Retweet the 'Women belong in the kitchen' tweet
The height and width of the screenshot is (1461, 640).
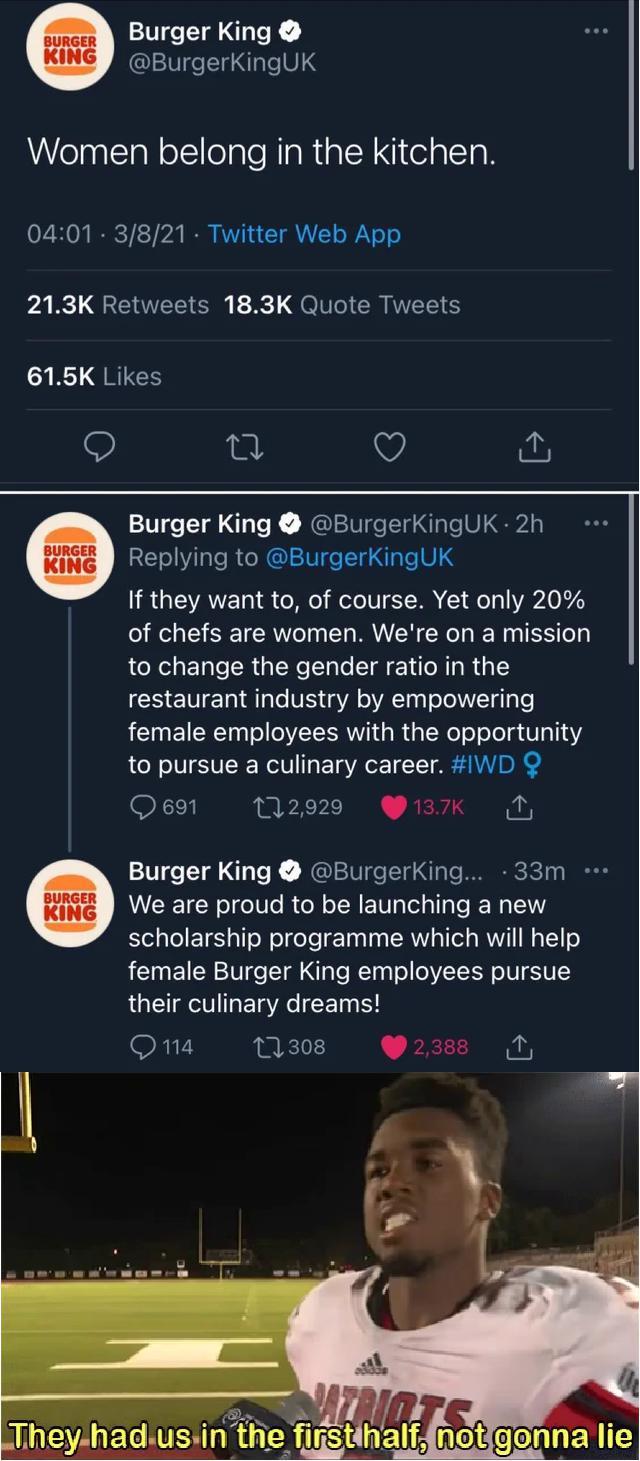(244, 449)
